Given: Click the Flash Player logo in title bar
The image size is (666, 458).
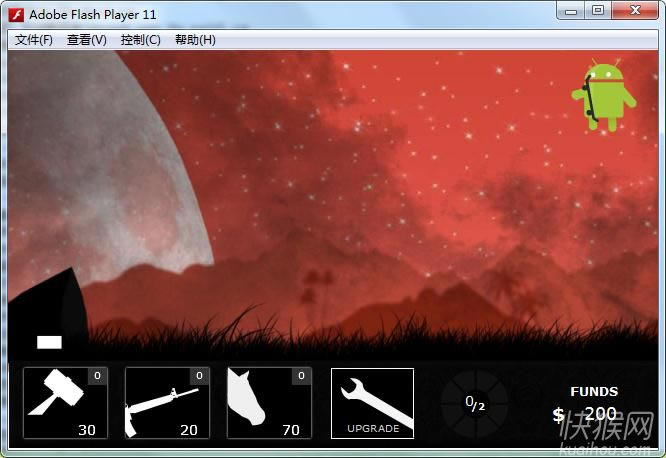Looking at the screenshot, I should [x=16, y=15].
